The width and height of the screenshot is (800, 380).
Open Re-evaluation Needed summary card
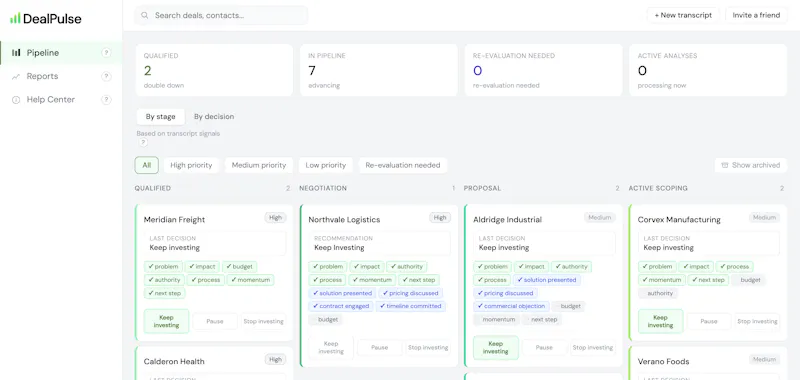pos(543,70)
